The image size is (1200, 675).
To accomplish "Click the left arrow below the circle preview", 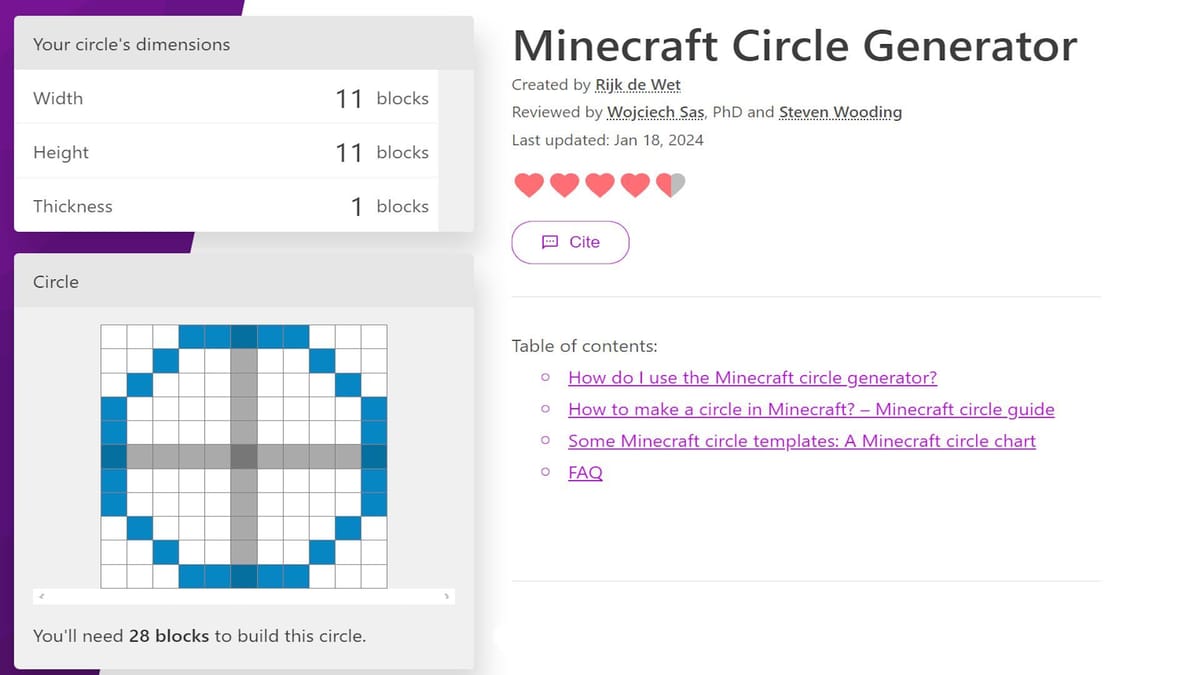I will pyautogui.click(x=40, y=594).
